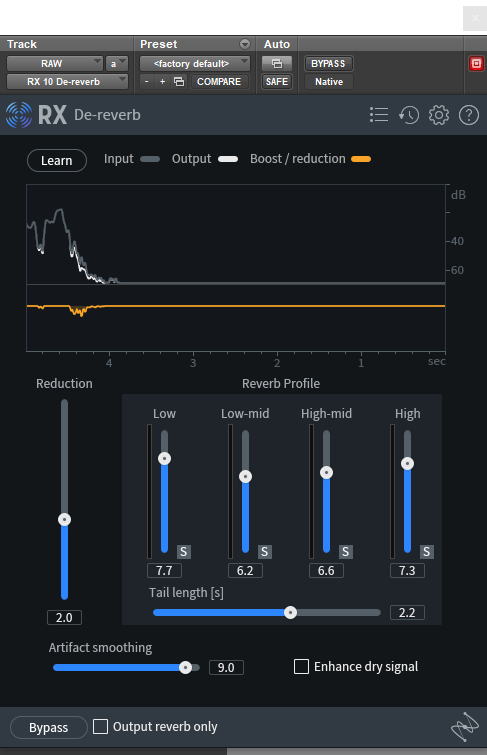Click the Learn button

pos(57,161)
